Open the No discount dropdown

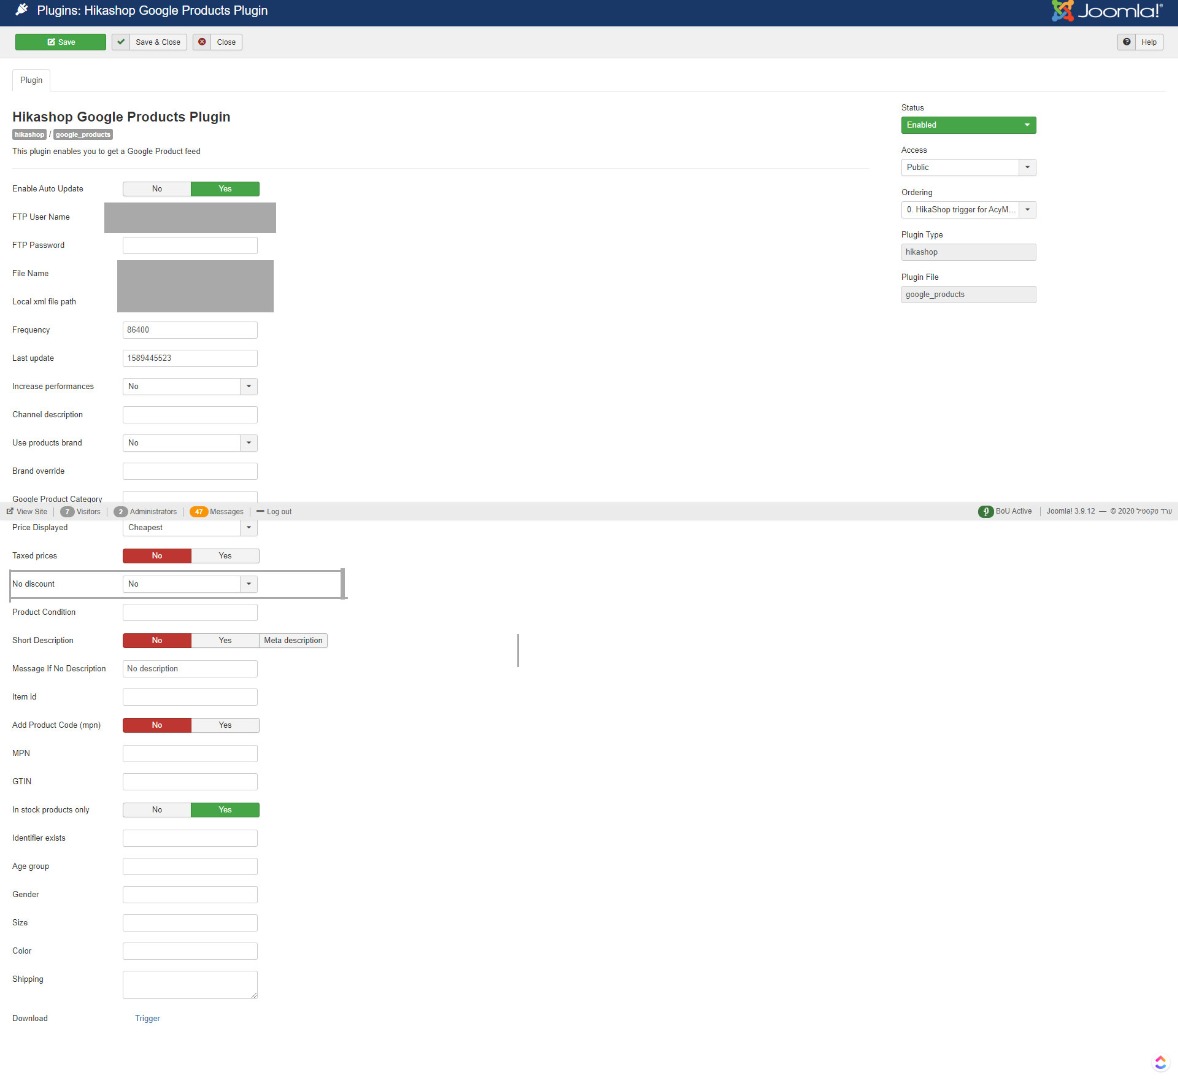tap(190, 584)
